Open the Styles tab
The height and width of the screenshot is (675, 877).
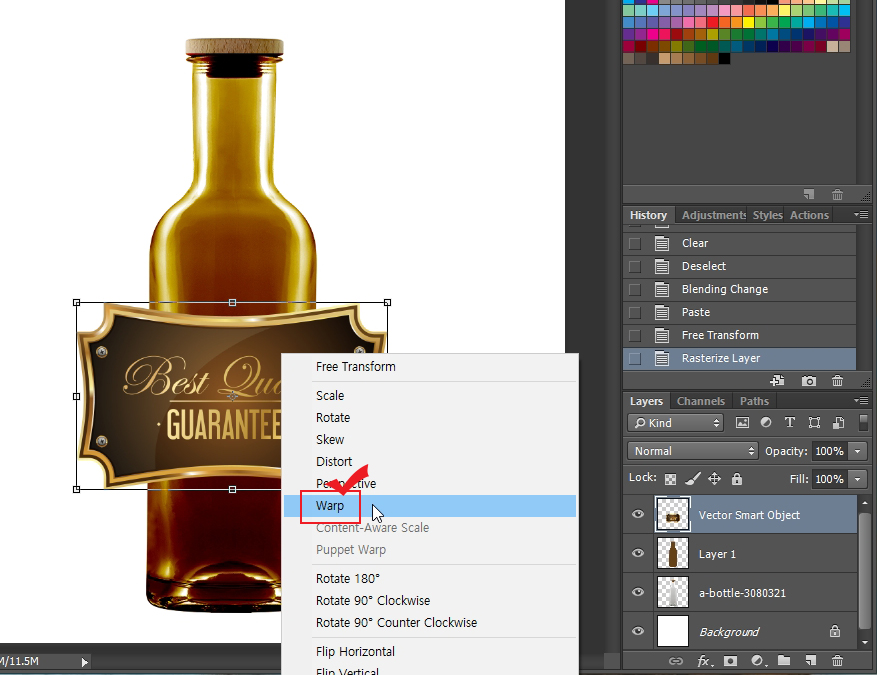click(767, 215)
